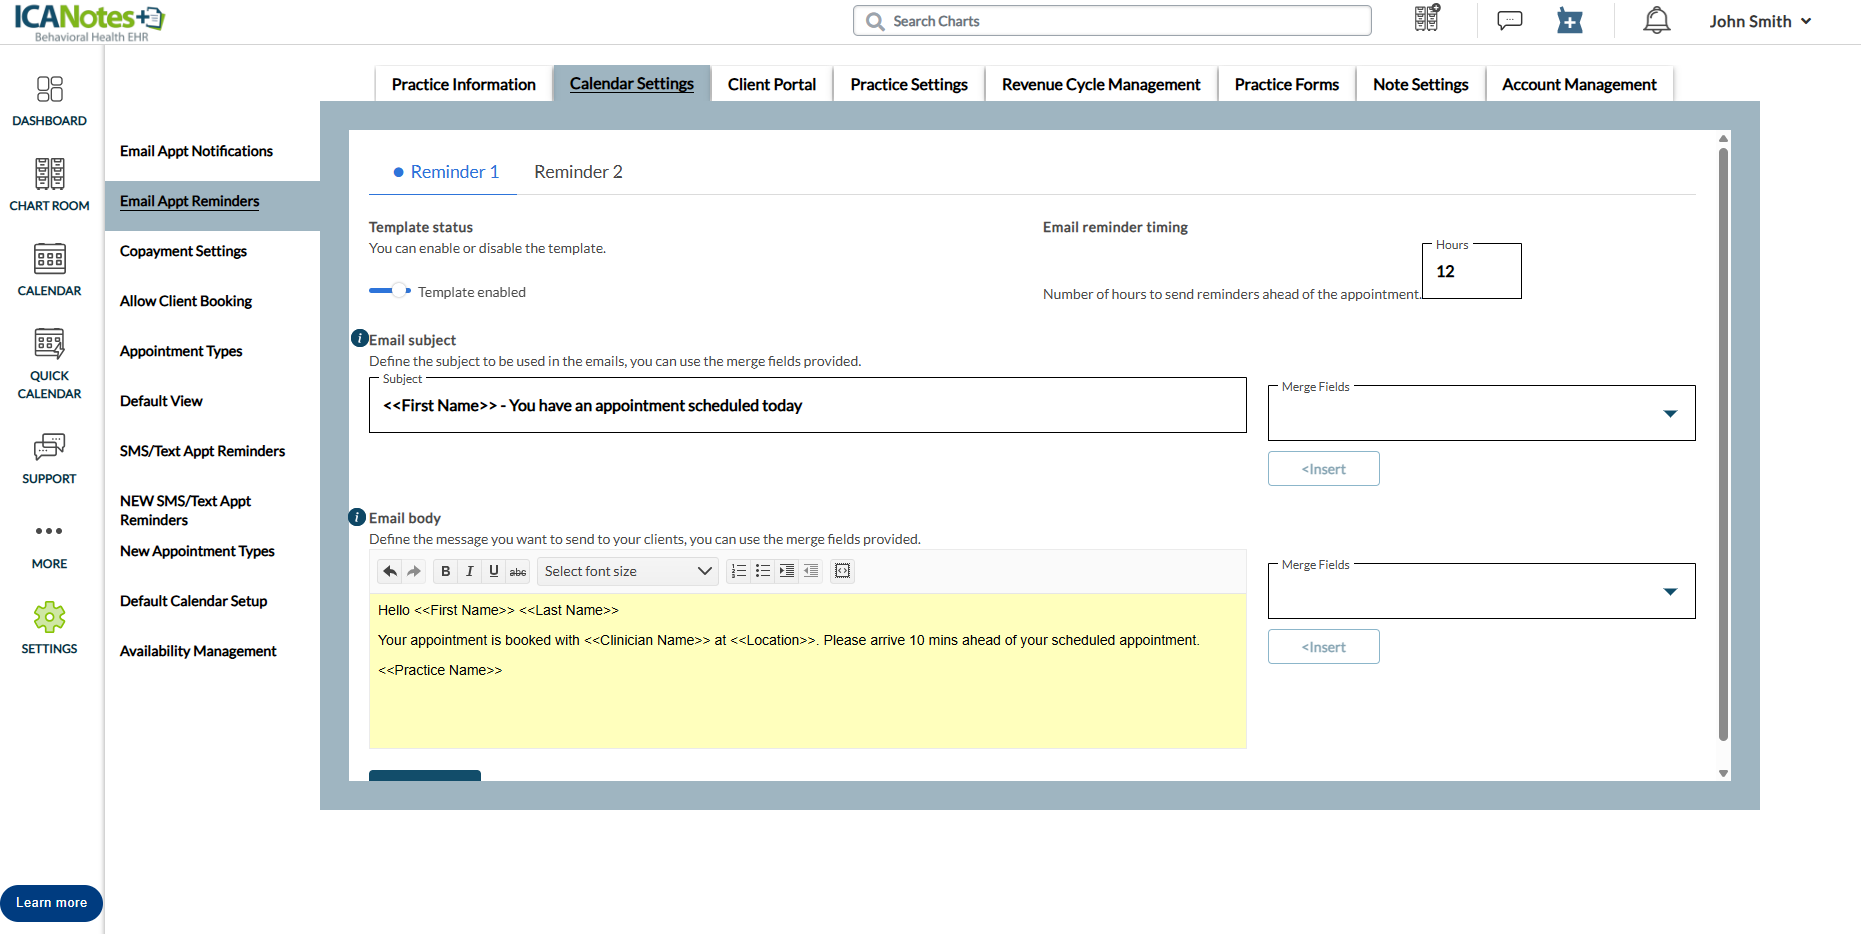Viewport: 1861px width, 934px height.
Task: Click the add new chart cabinet icon
Action: 1427,19
